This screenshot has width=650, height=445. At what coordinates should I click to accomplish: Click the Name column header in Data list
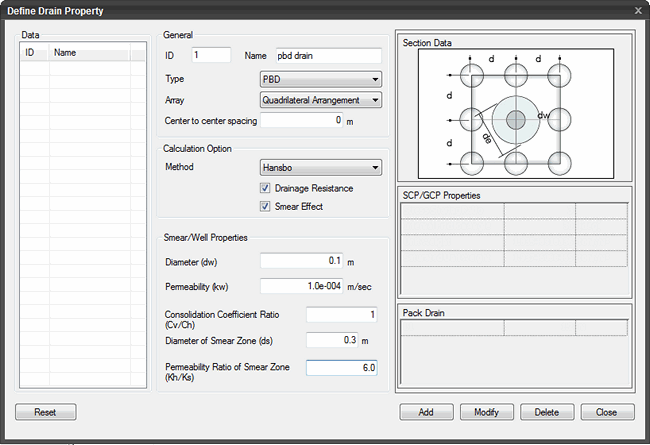[88, 52]
